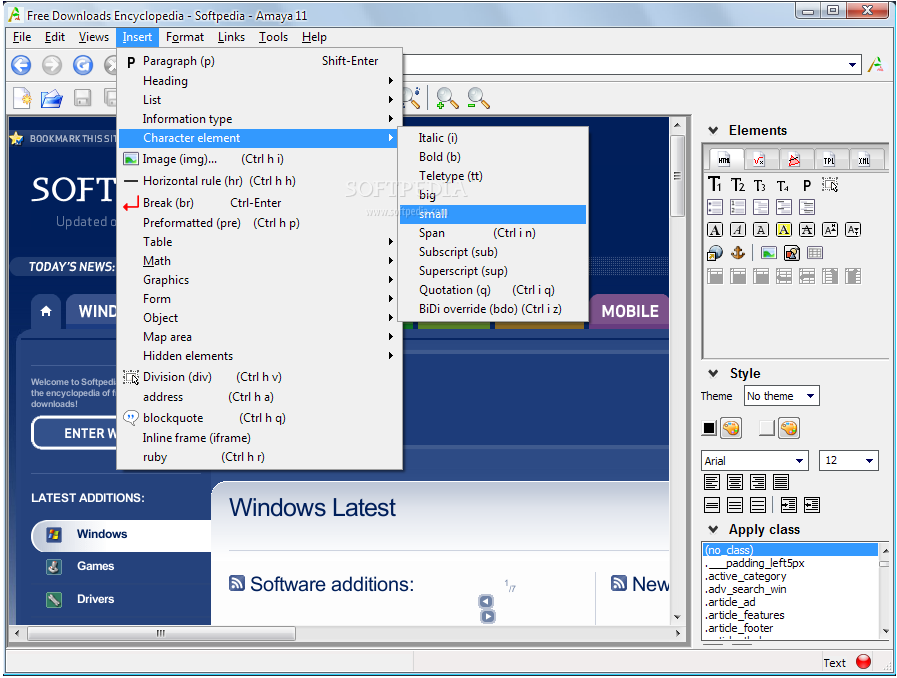The height and width of the screenshot is (678, 897).
Task: Open a document with the folder icon
Action: tap(52, 98)
